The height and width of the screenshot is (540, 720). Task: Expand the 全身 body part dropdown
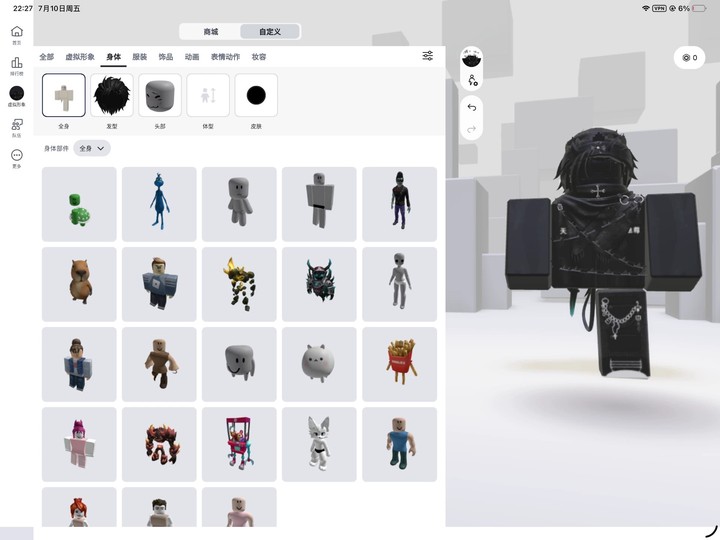[x=92, y=148]
